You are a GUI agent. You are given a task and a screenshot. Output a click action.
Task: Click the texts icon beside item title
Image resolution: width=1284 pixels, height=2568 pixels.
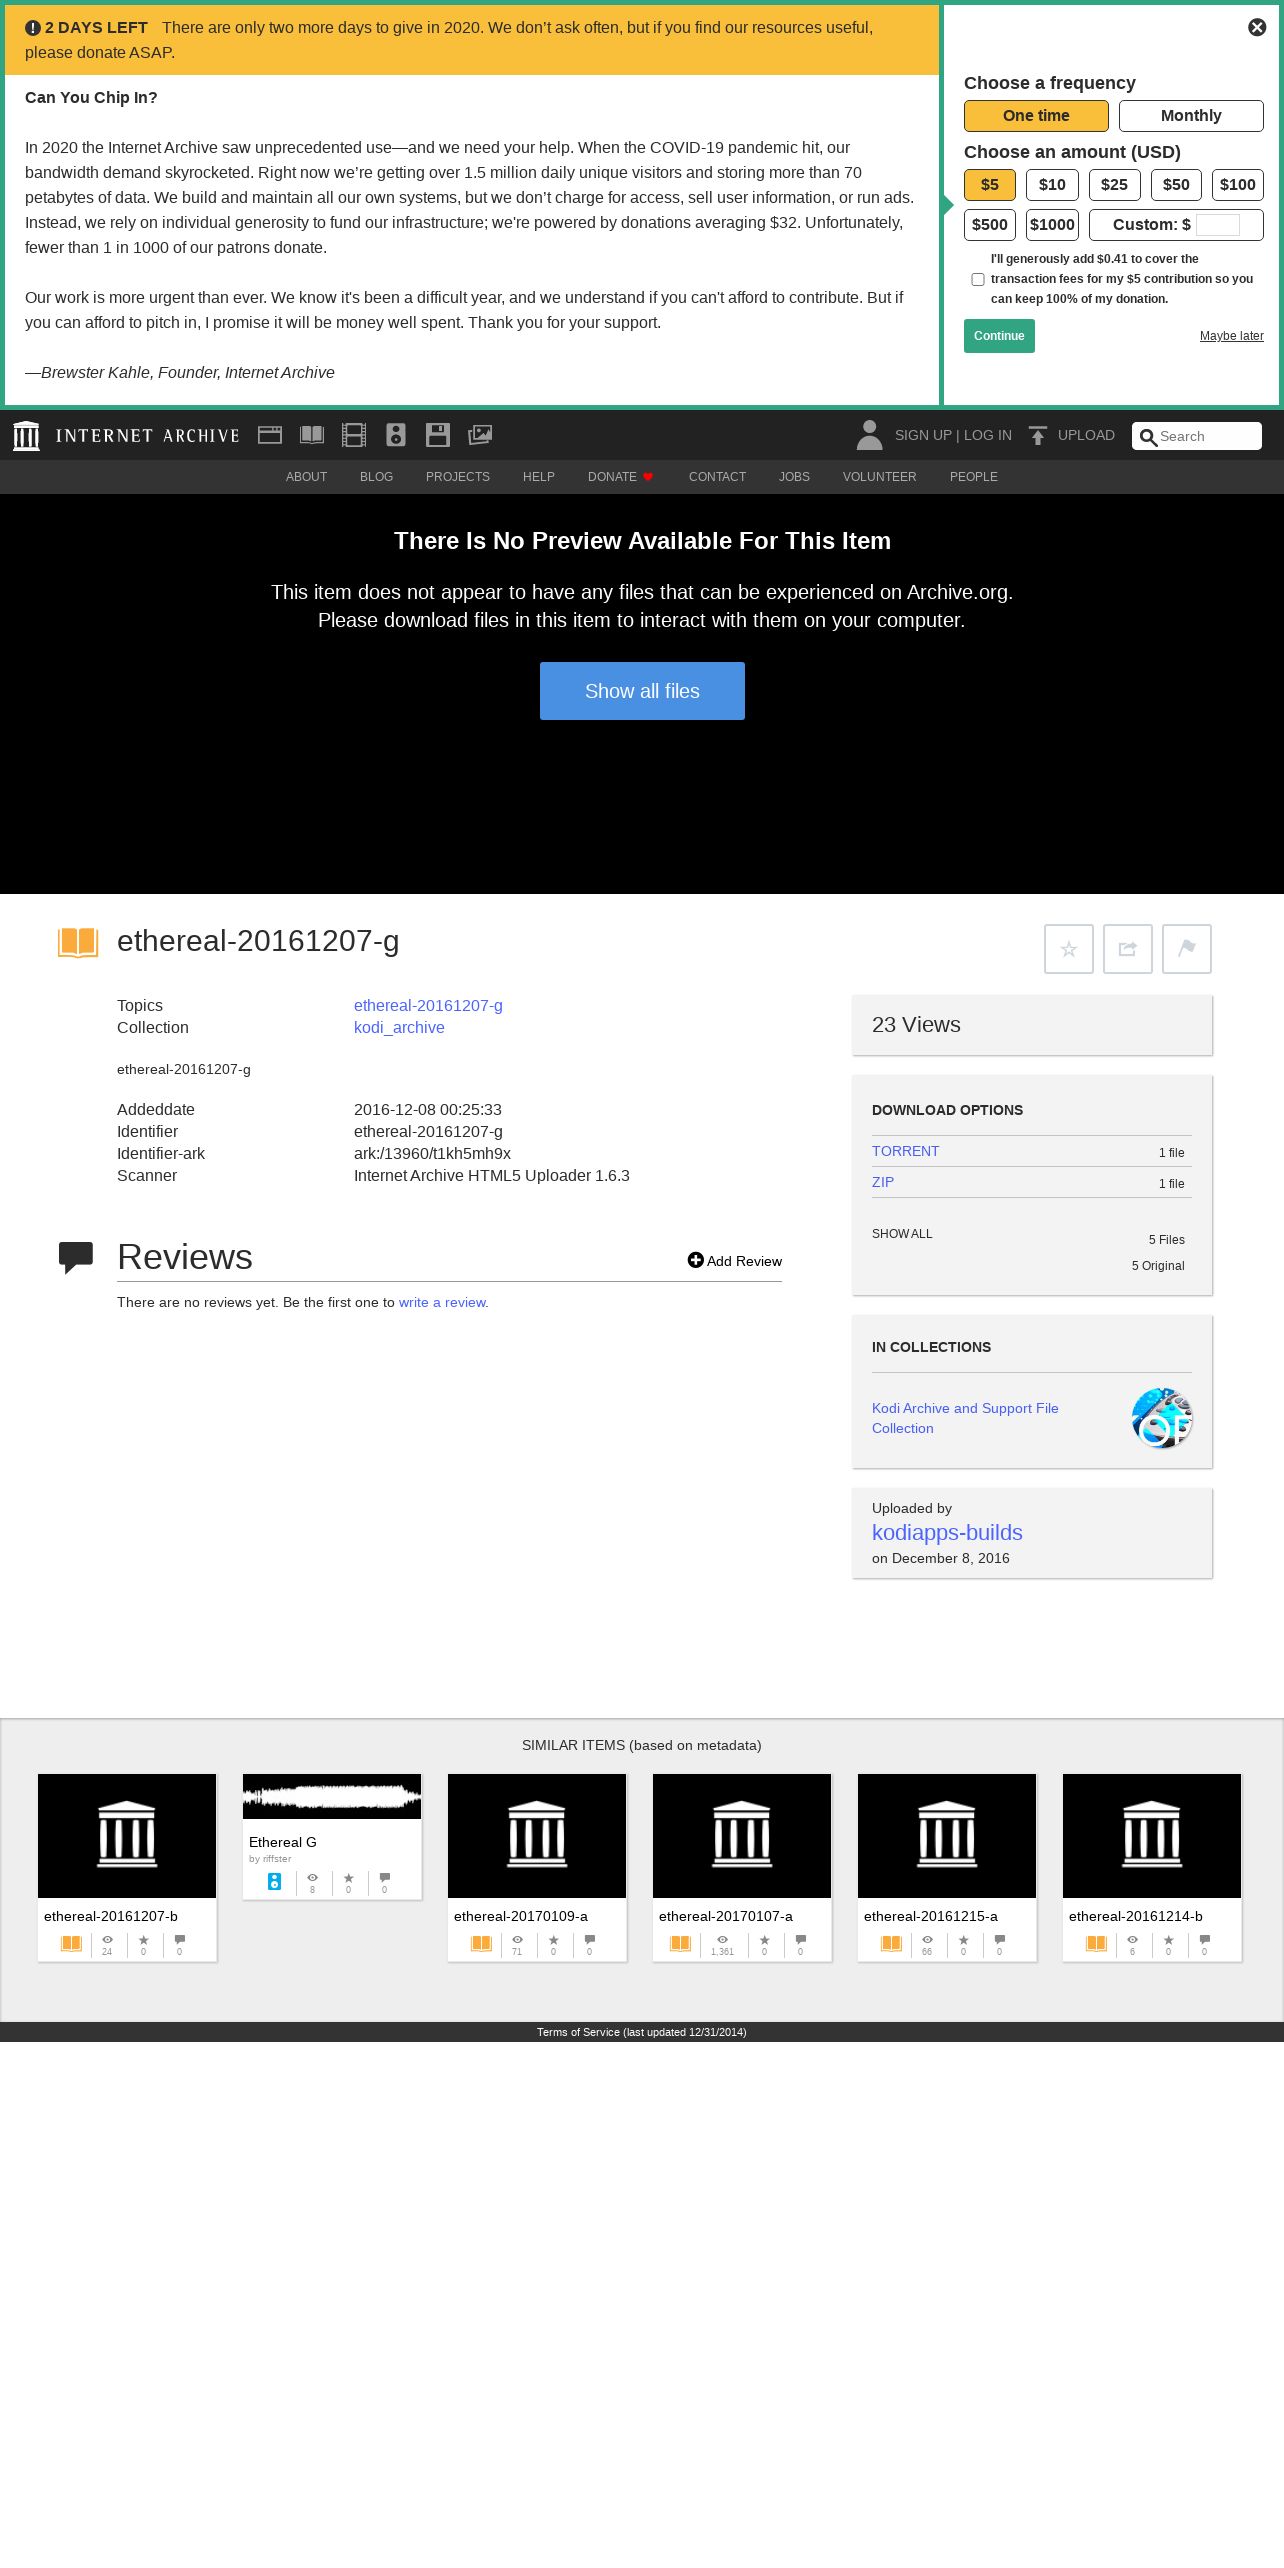[x=78, y=942]
